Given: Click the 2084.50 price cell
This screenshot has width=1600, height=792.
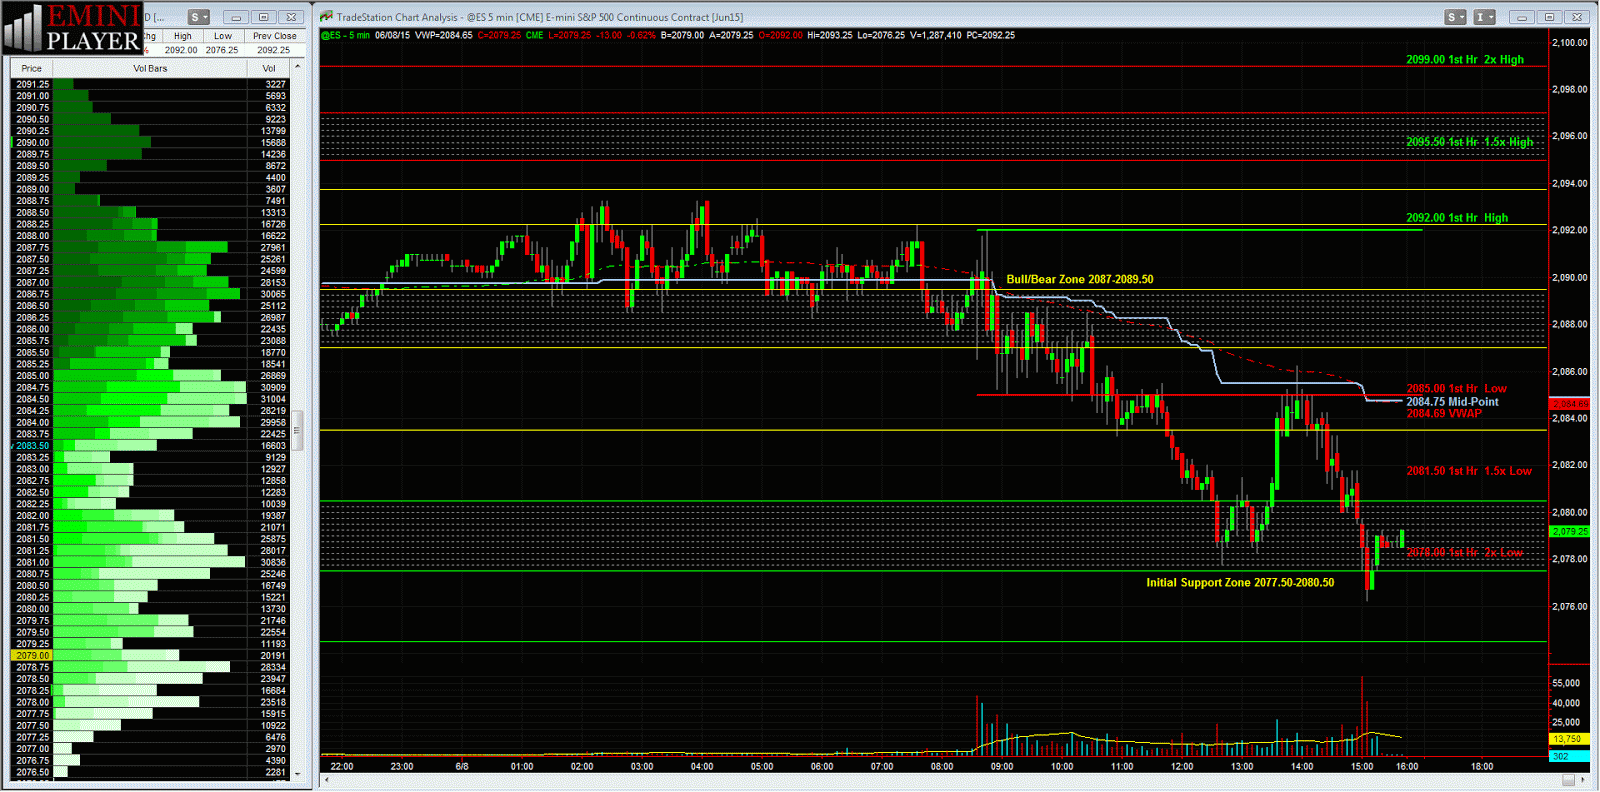Looking at the screenshot, I should 32,399.
